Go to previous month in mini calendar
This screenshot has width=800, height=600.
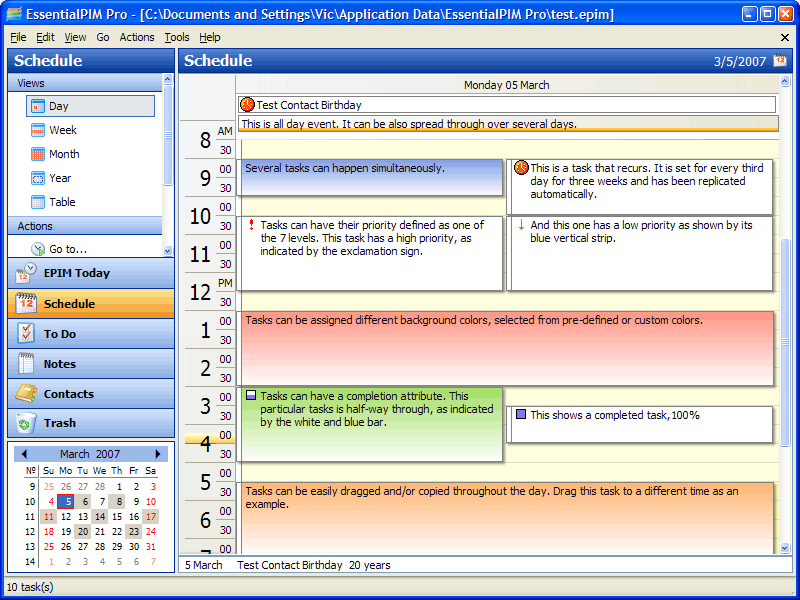(x=24, y=454)
